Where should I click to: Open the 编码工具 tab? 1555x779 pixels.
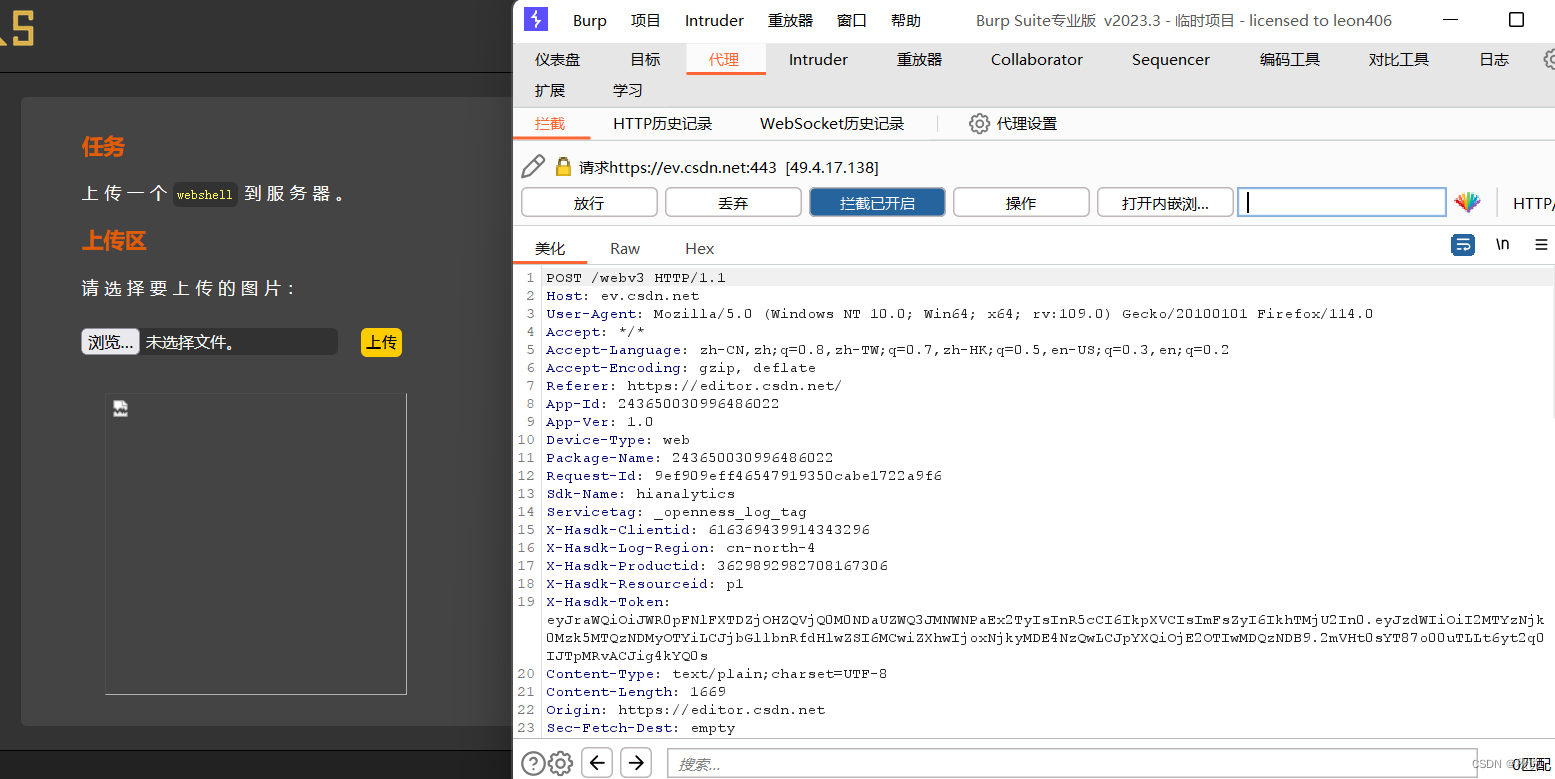pos(1290,59)
